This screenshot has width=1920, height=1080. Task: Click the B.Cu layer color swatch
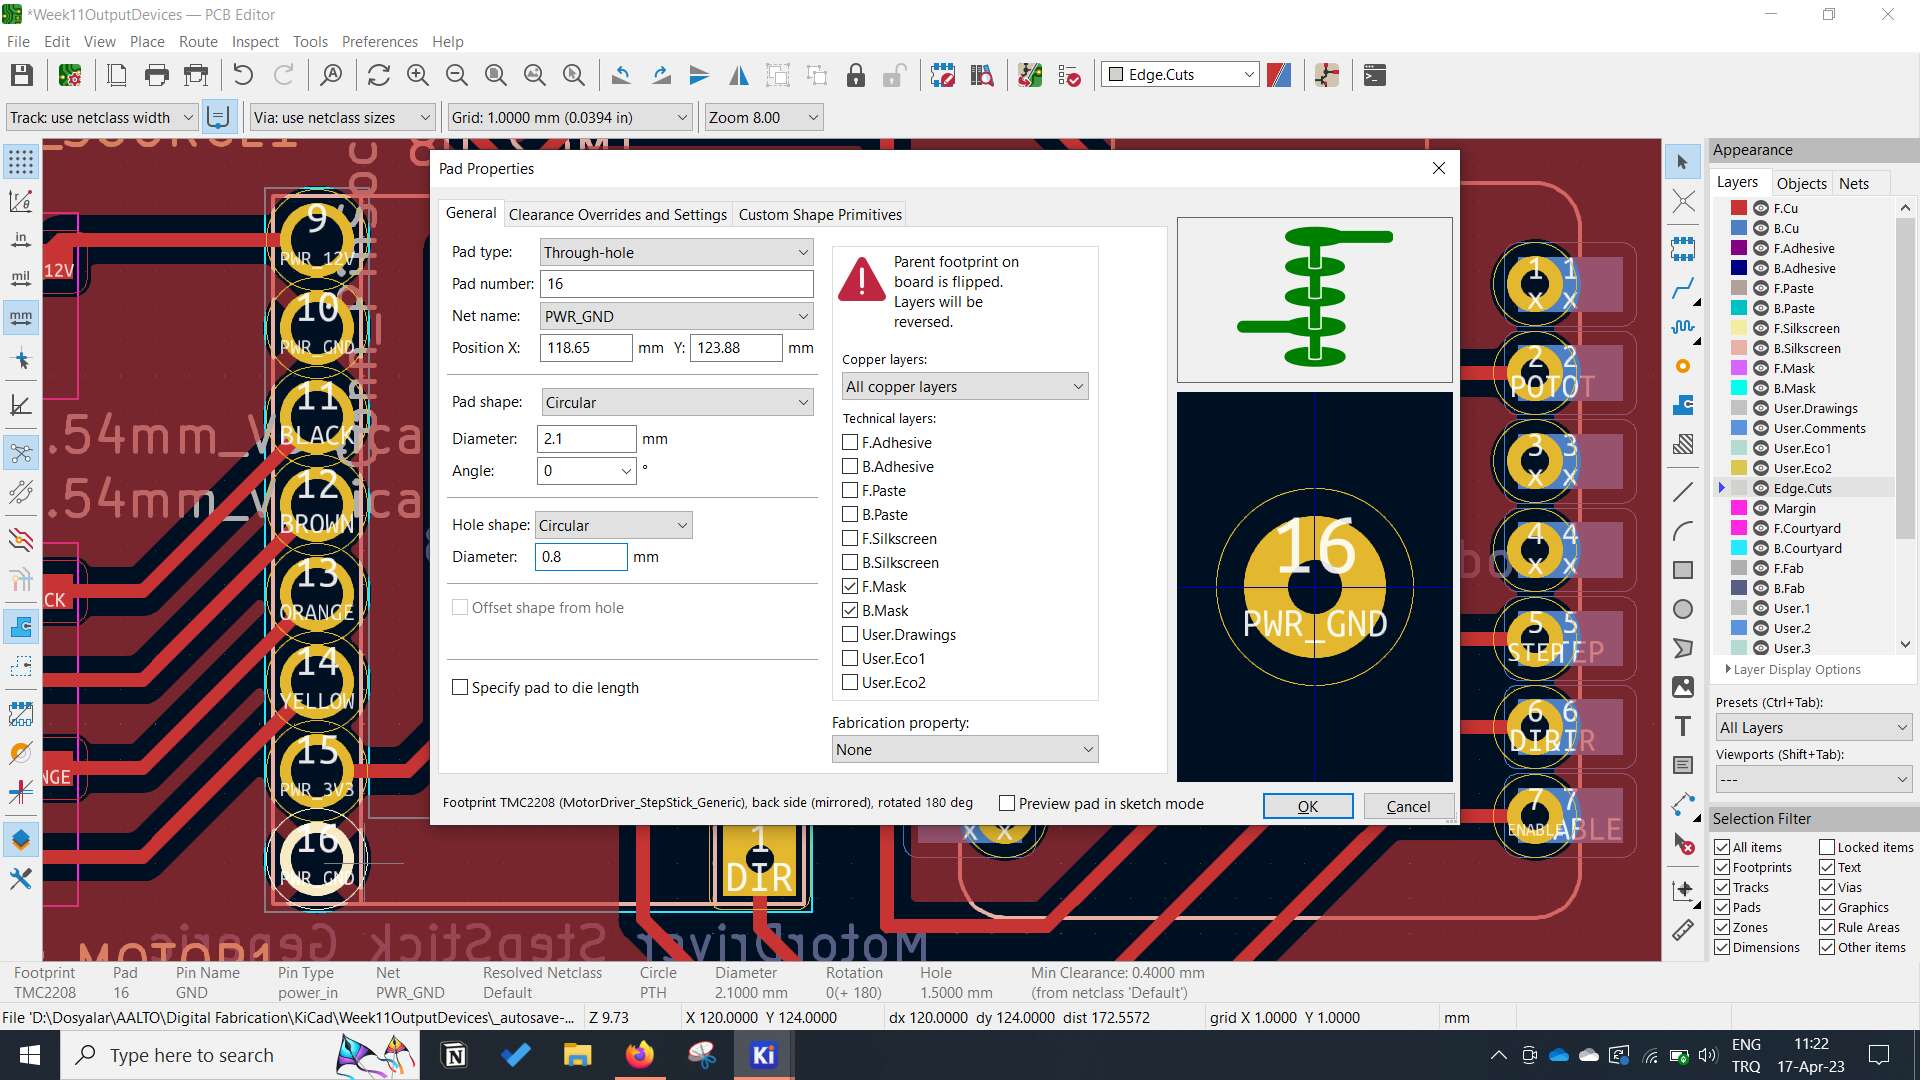click(1739, 228)
